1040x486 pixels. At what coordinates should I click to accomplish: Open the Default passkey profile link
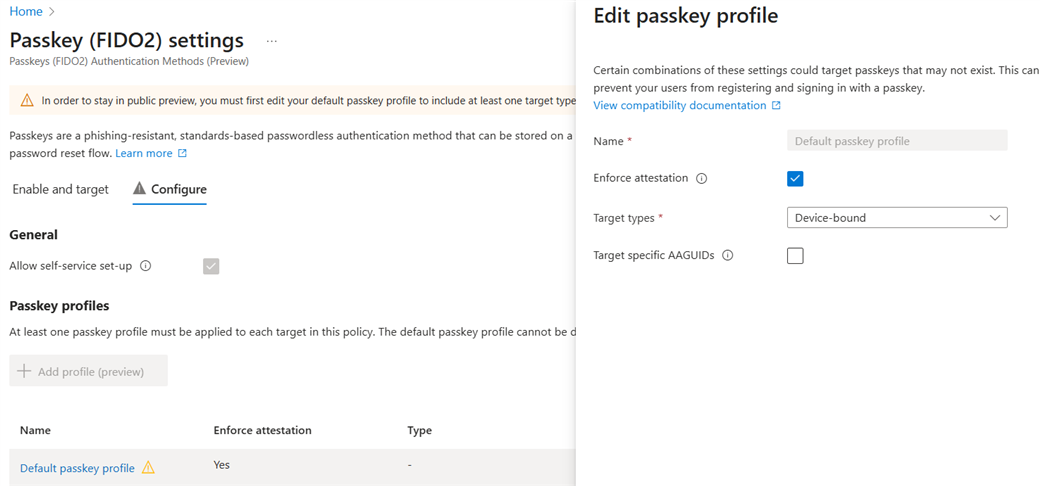point(77,468)
